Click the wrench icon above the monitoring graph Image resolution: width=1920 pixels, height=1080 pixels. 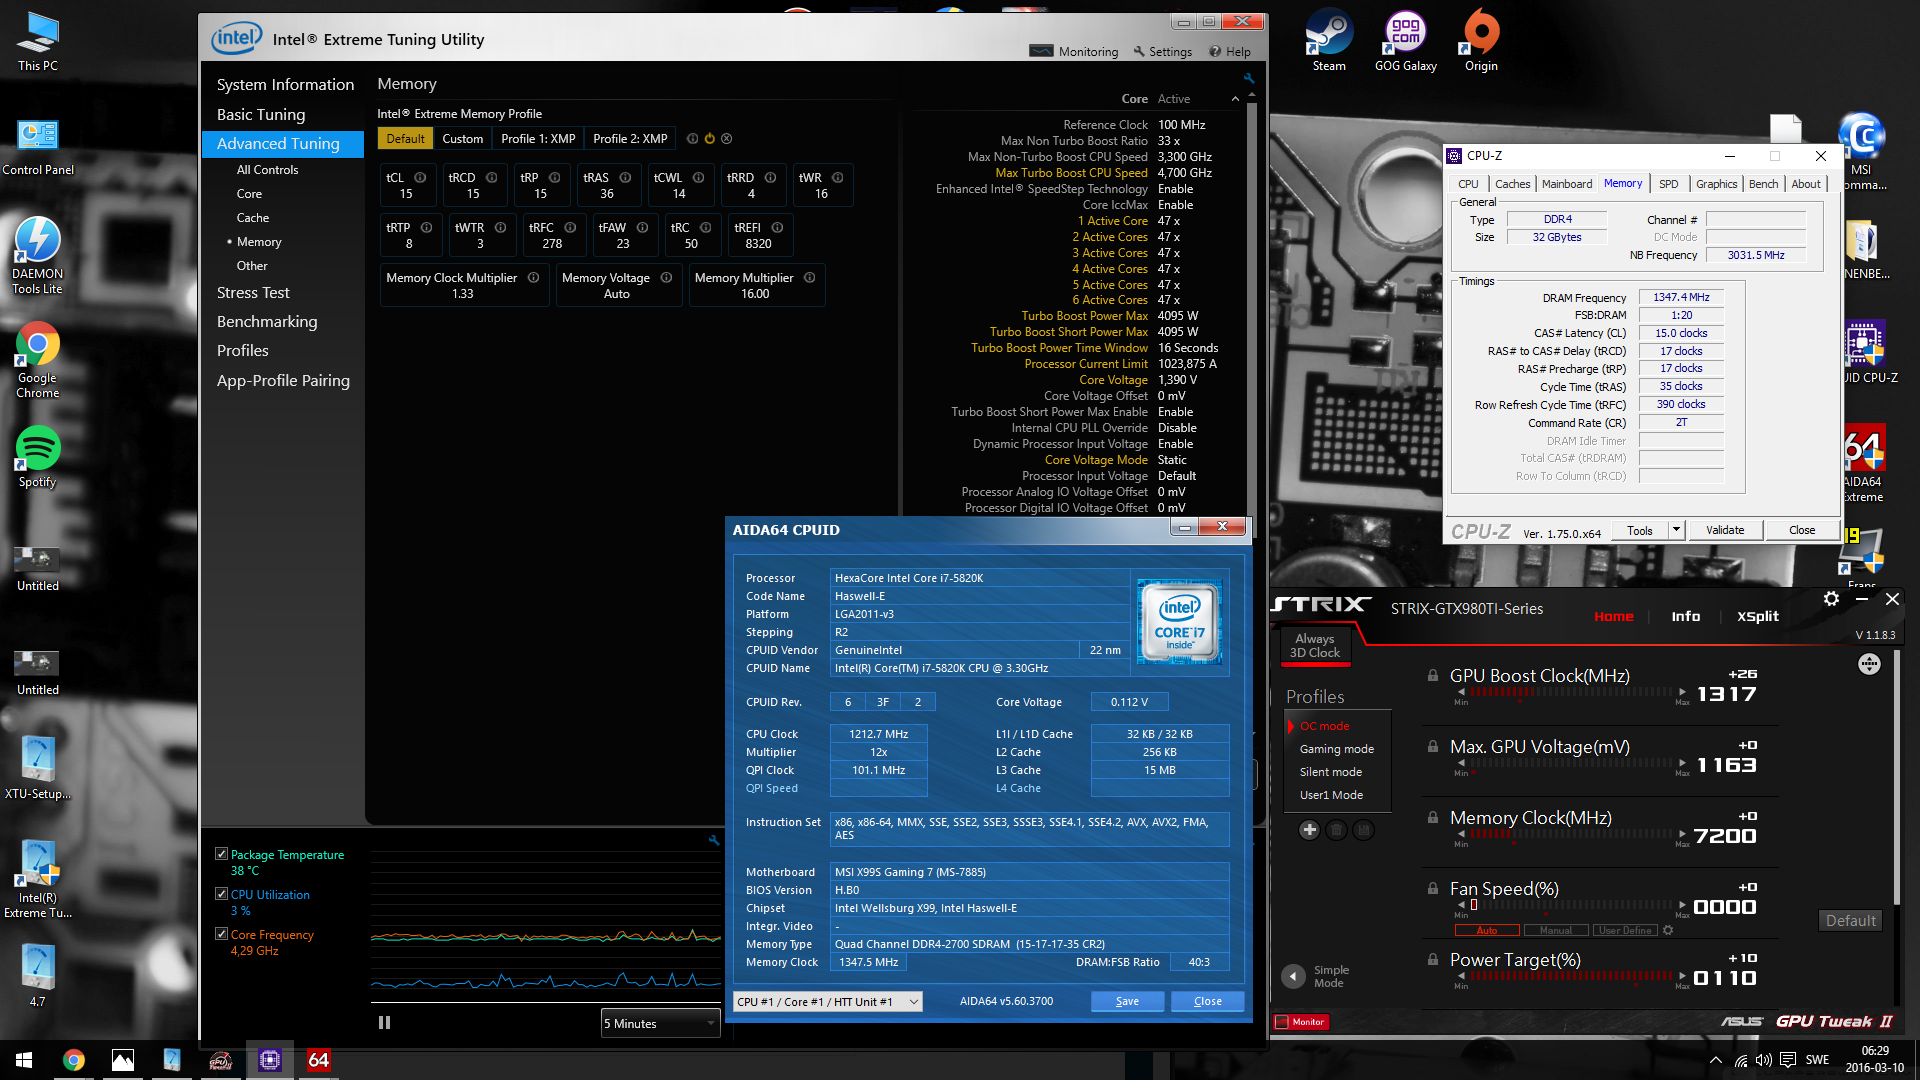click(x=714, y=840)
